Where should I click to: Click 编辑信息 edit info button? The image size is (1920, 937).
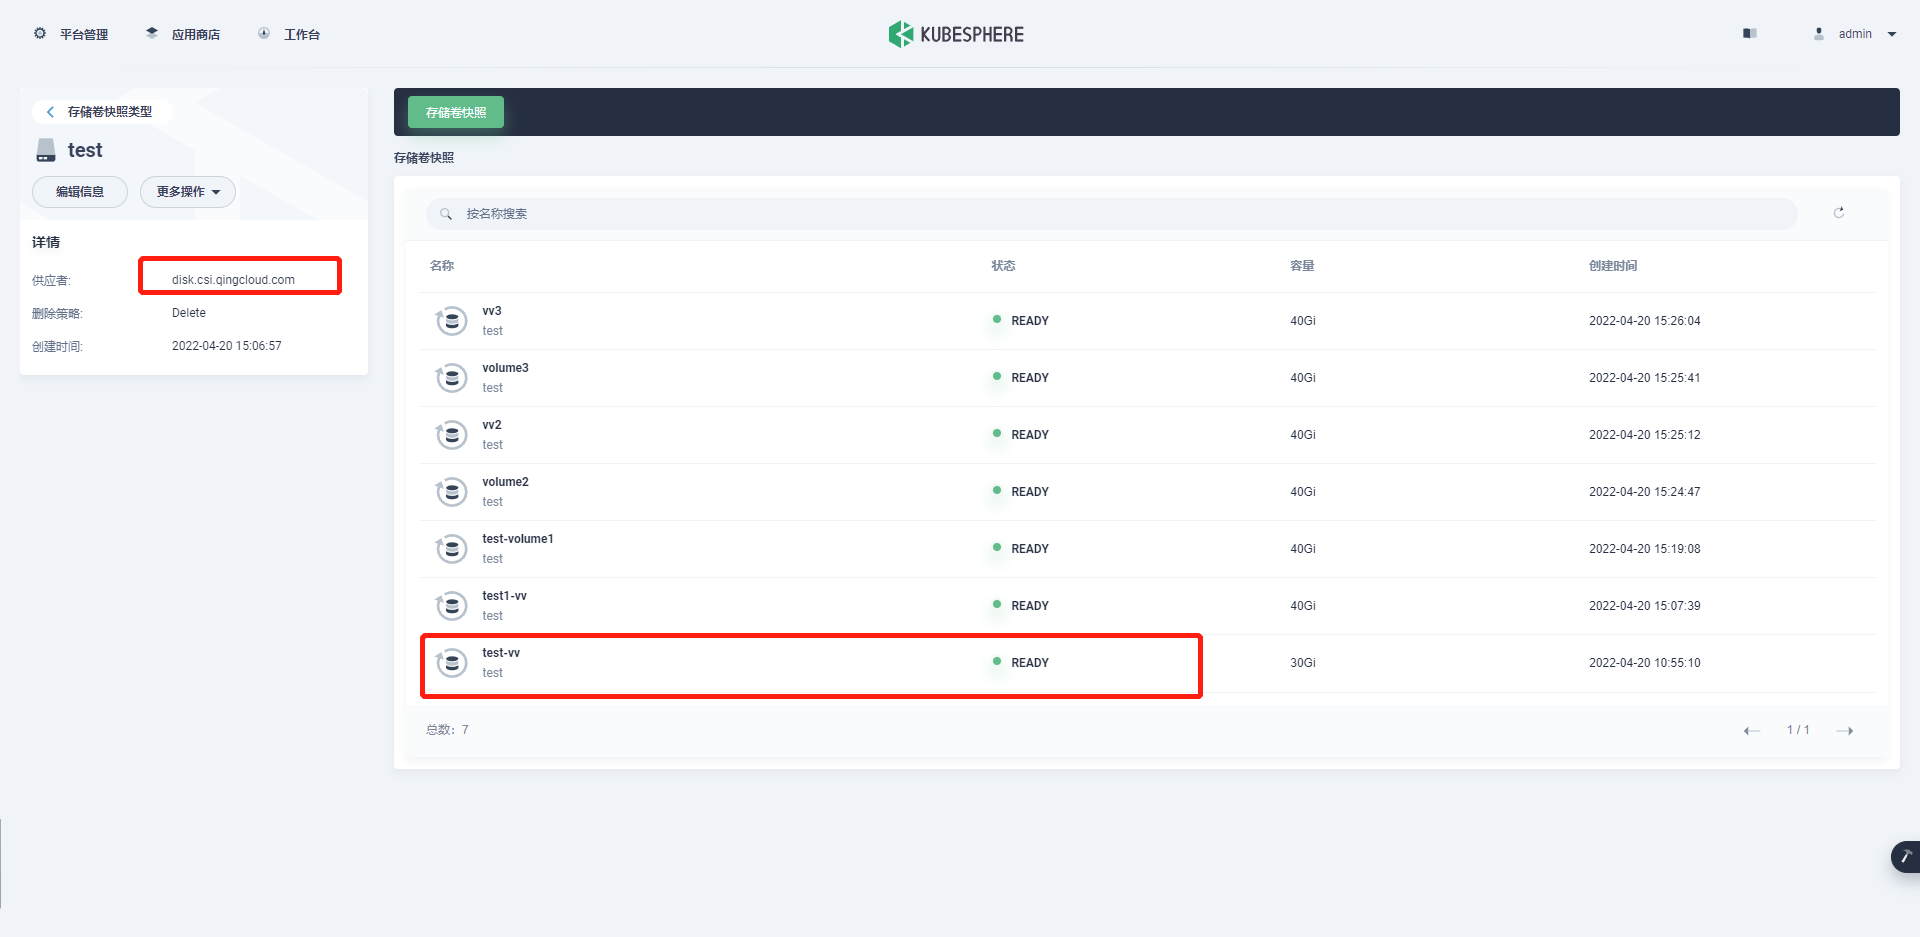(80, 192)
